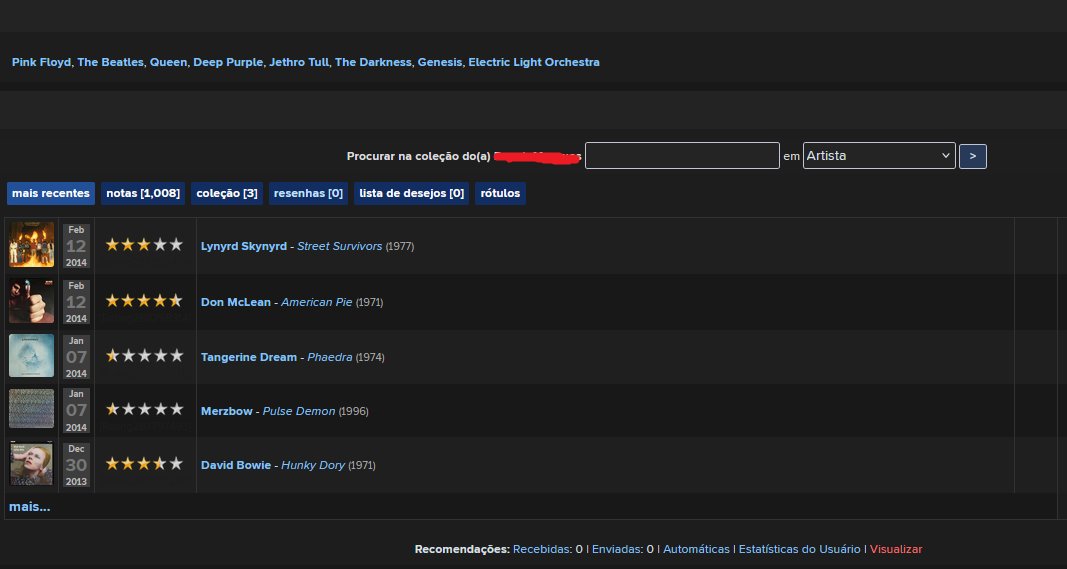Switch to the resenhas [0] tab
1067x569 pixels.
click(x=308, y=193)
